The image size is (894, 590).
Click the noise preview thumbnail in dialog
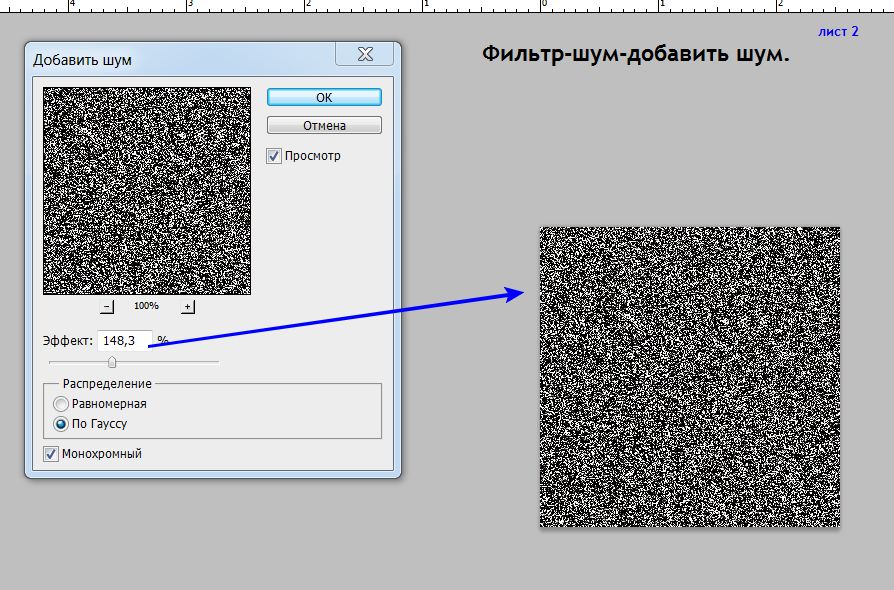point(147,191)
